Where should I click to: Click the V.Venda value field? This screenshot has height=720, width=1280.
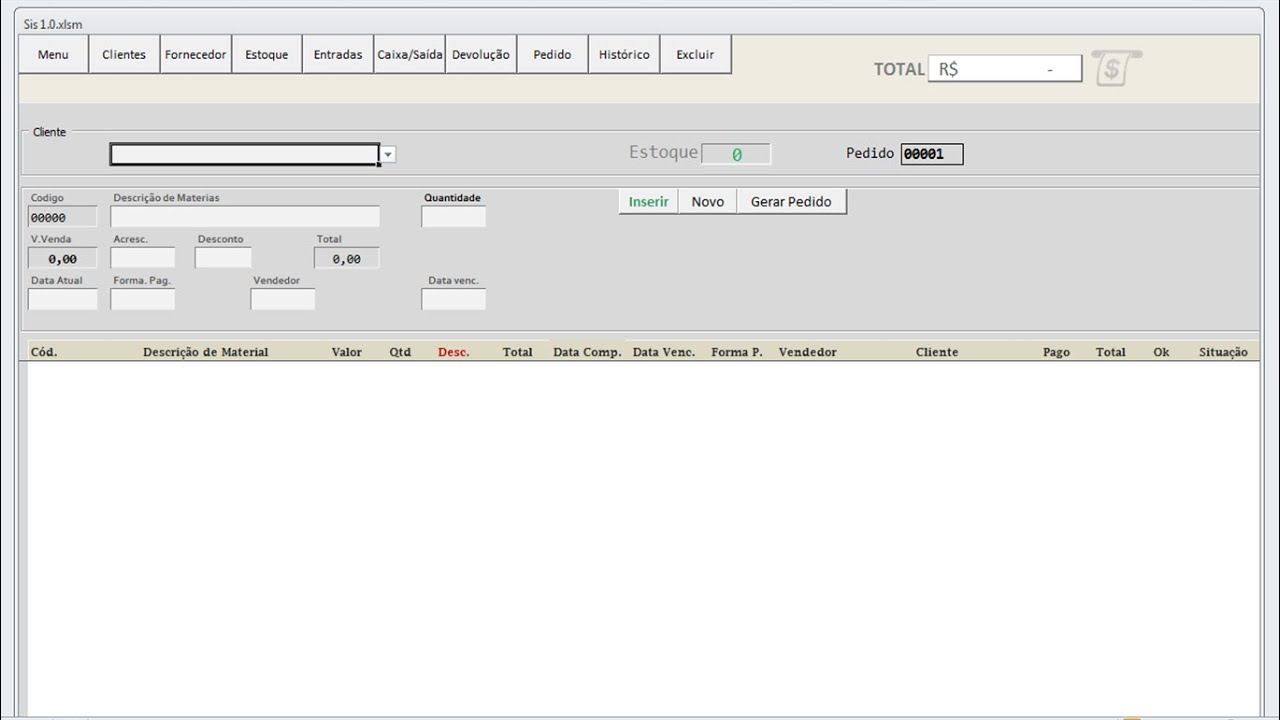coord(63,259)
